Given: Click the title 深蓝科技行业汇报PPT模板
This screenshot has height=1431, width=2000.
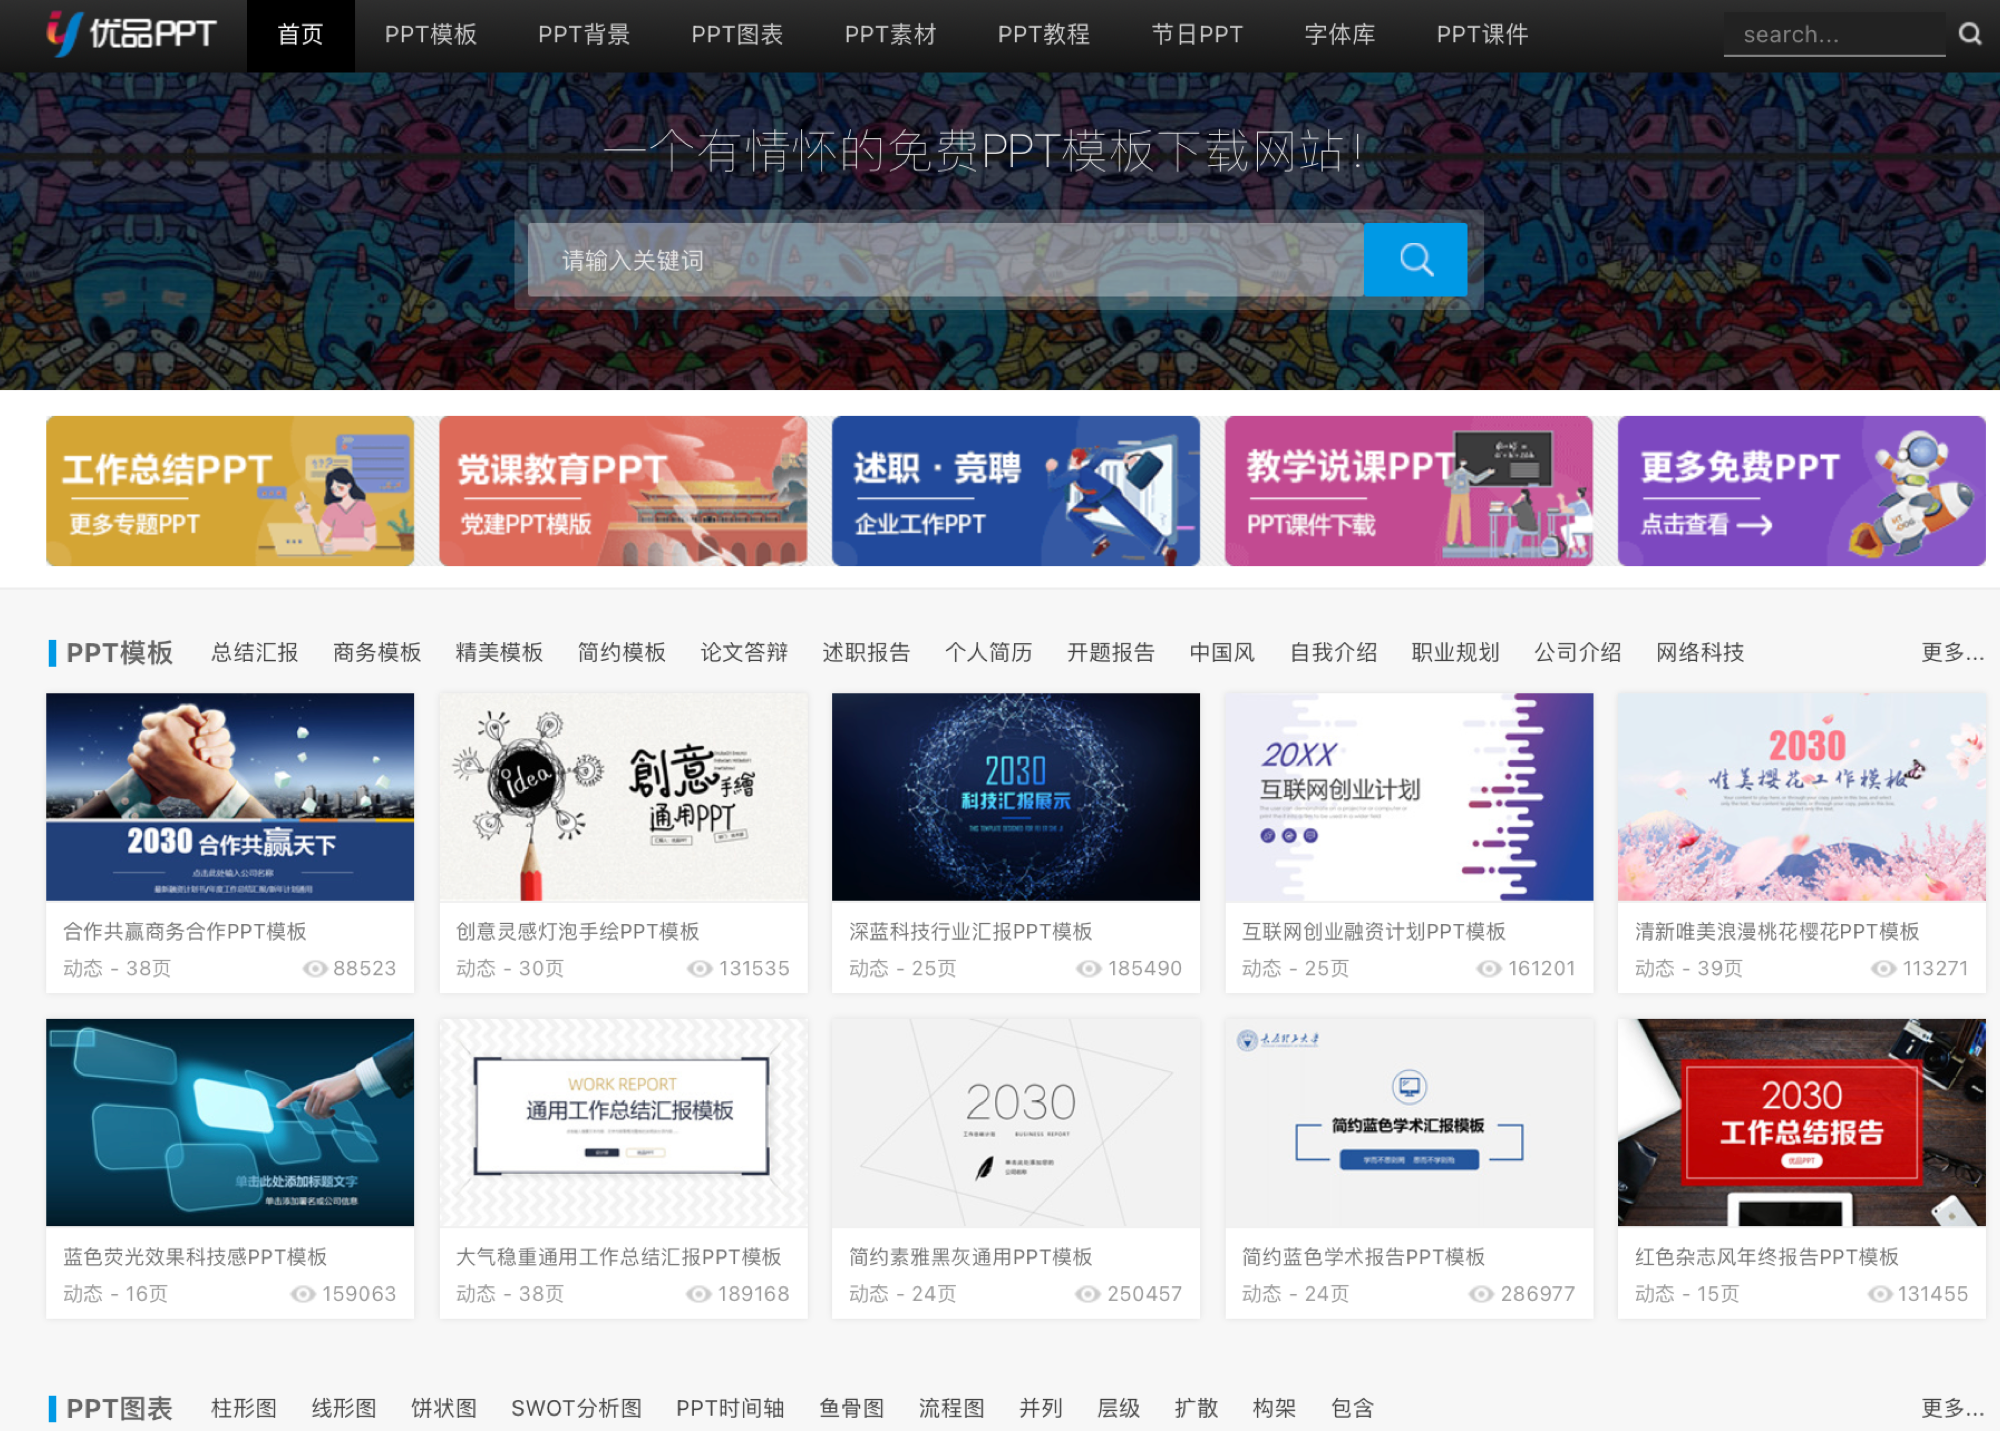Looking at the screenshot, I should (x=971, y=932).
